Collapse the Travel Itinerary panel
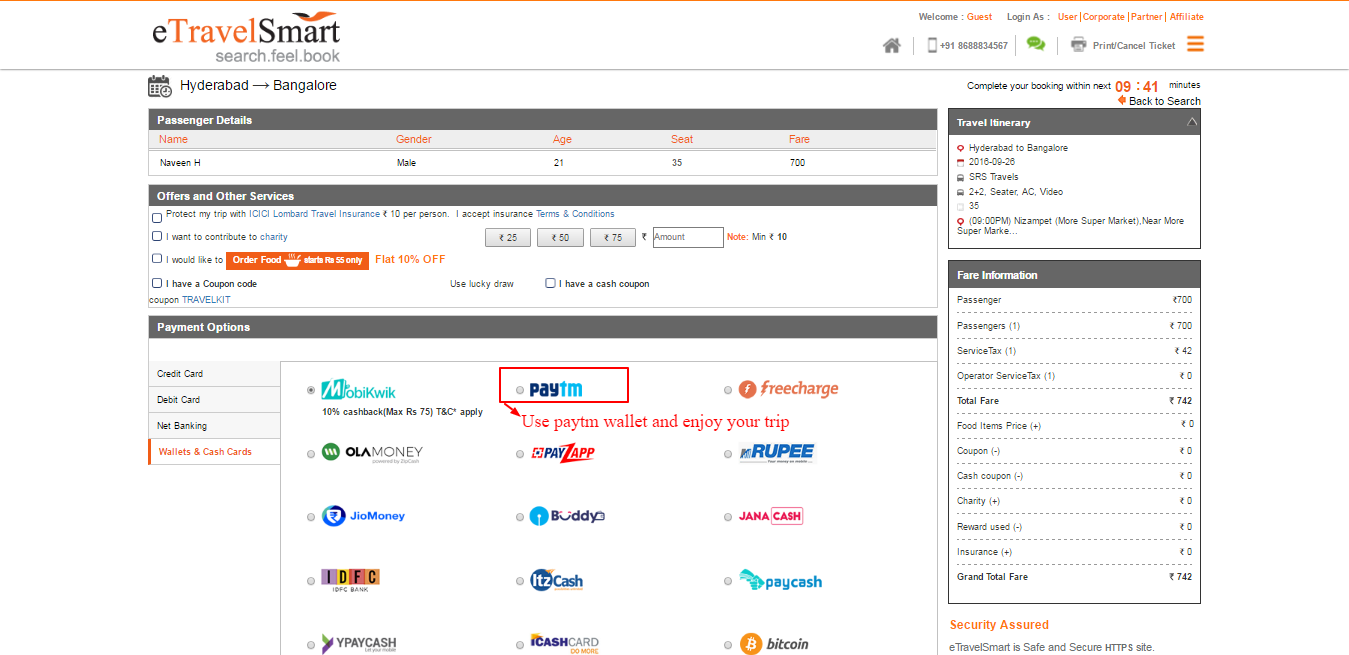The width and height of the screenshot is (1349, 655). point(1191,122)
